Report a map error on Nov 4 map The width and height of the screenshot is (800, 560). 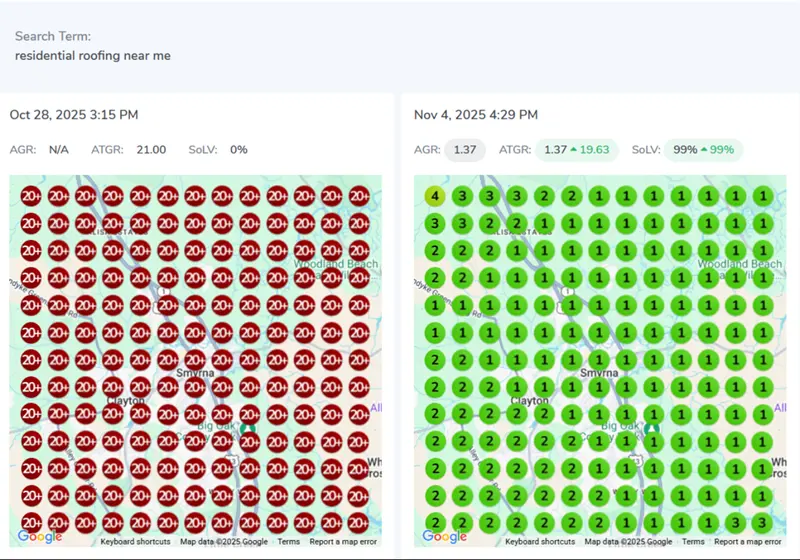click(x=748, y=542)
